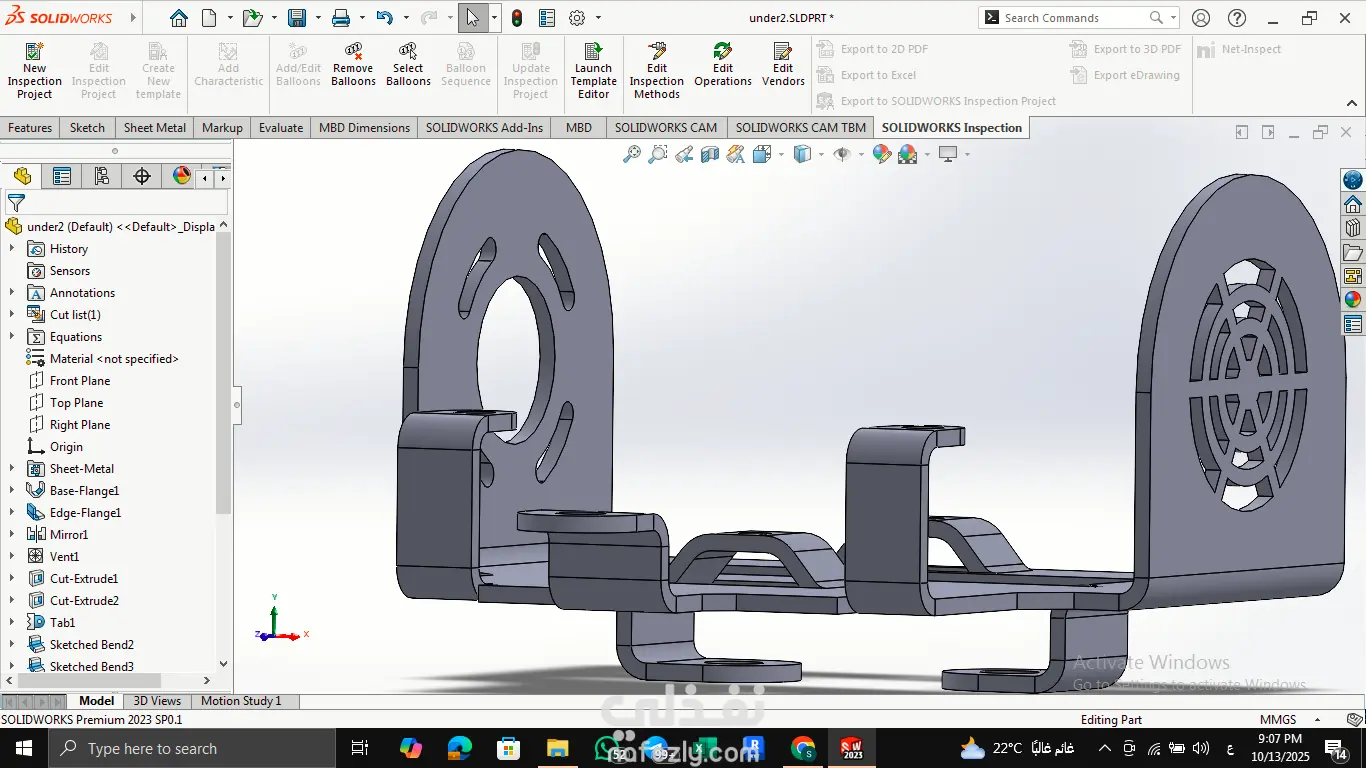This screenshot has height=768, width=1366.
Task: Expand the History tree node
Action: [12, 249]
